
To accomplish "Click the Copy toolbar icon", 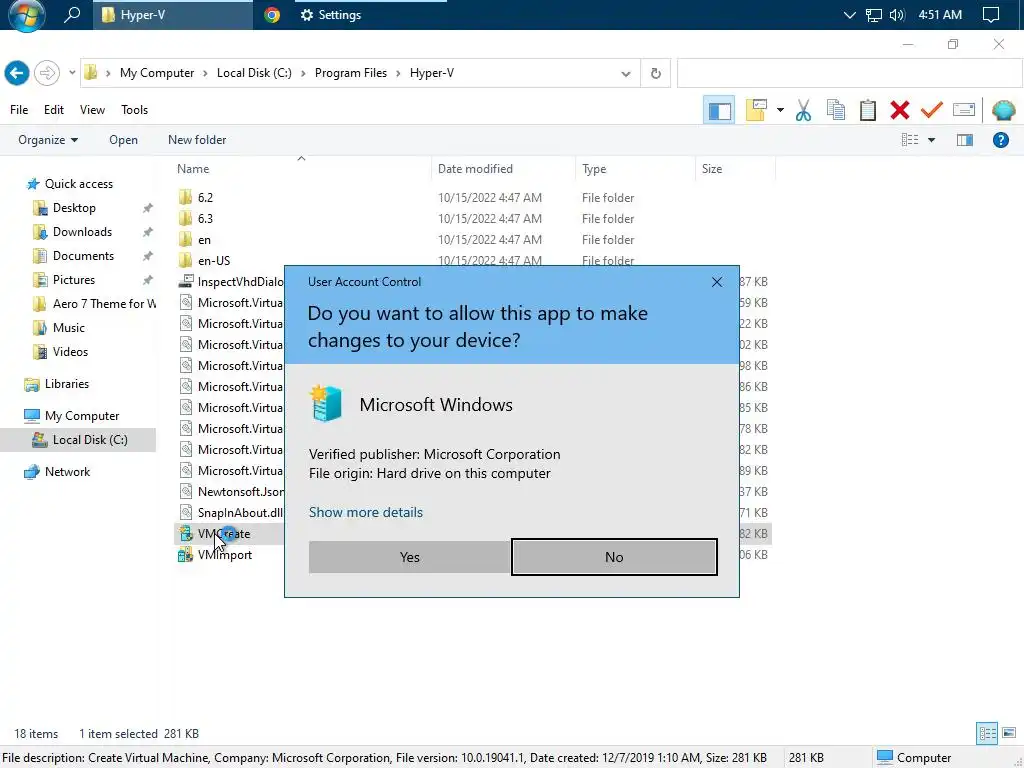I will (836, 110).
